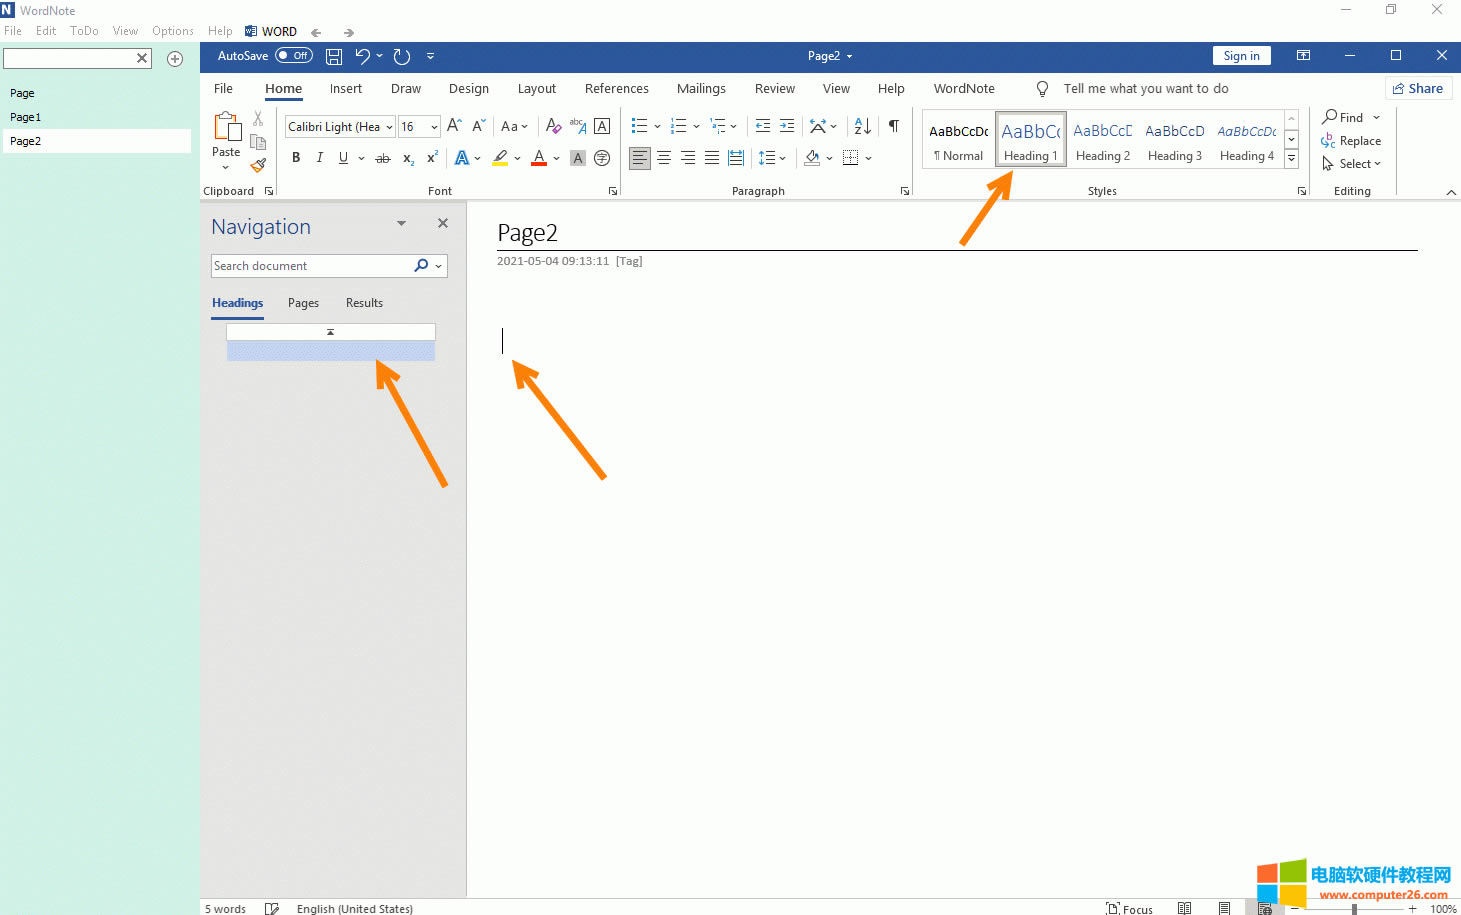Screen dimensions: 1461x915
Task: Click the Search document field
Action: pos(310,266)
